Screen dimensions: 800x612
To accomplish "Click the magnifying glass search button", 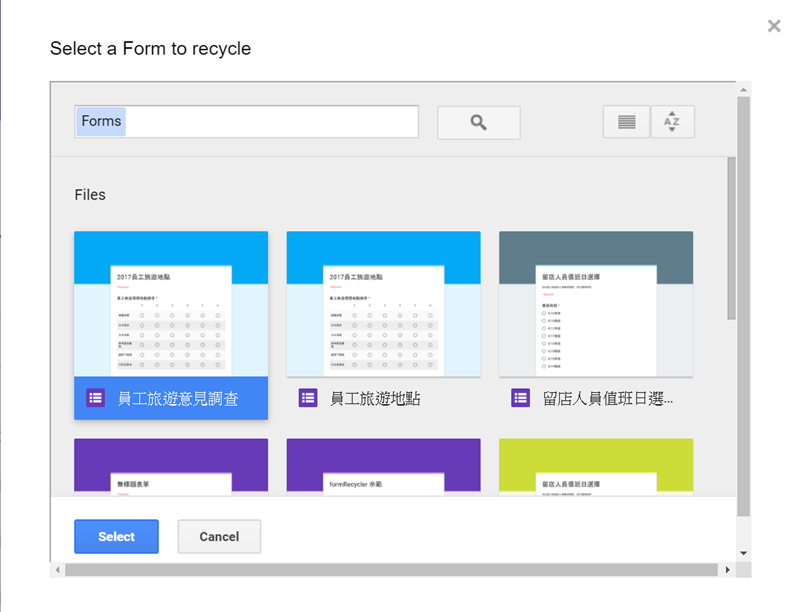I will click(x=478, y=122).
